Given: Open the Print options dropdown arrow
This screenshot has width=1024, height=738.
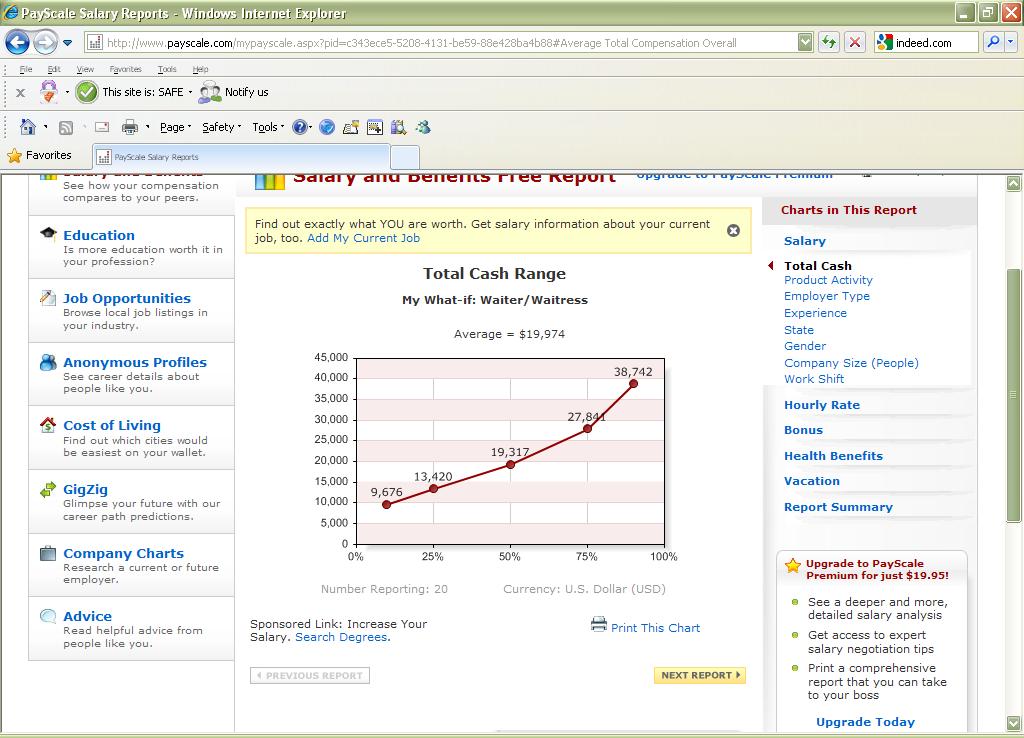Looking at the screenshot, I should tap(148, 127).
